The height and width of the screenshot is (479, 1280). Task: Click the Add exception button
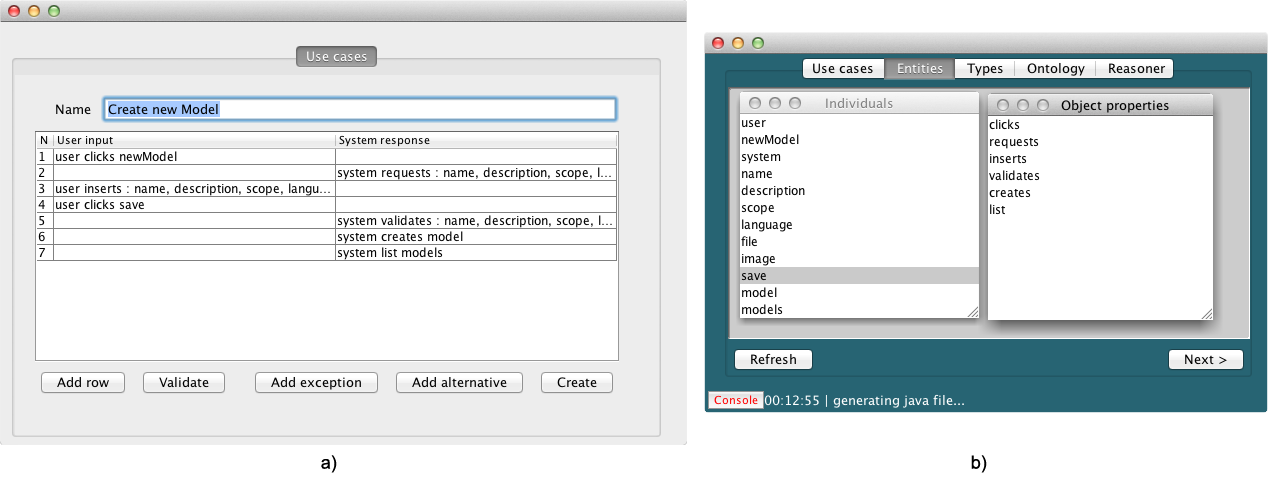click(316, 382)
